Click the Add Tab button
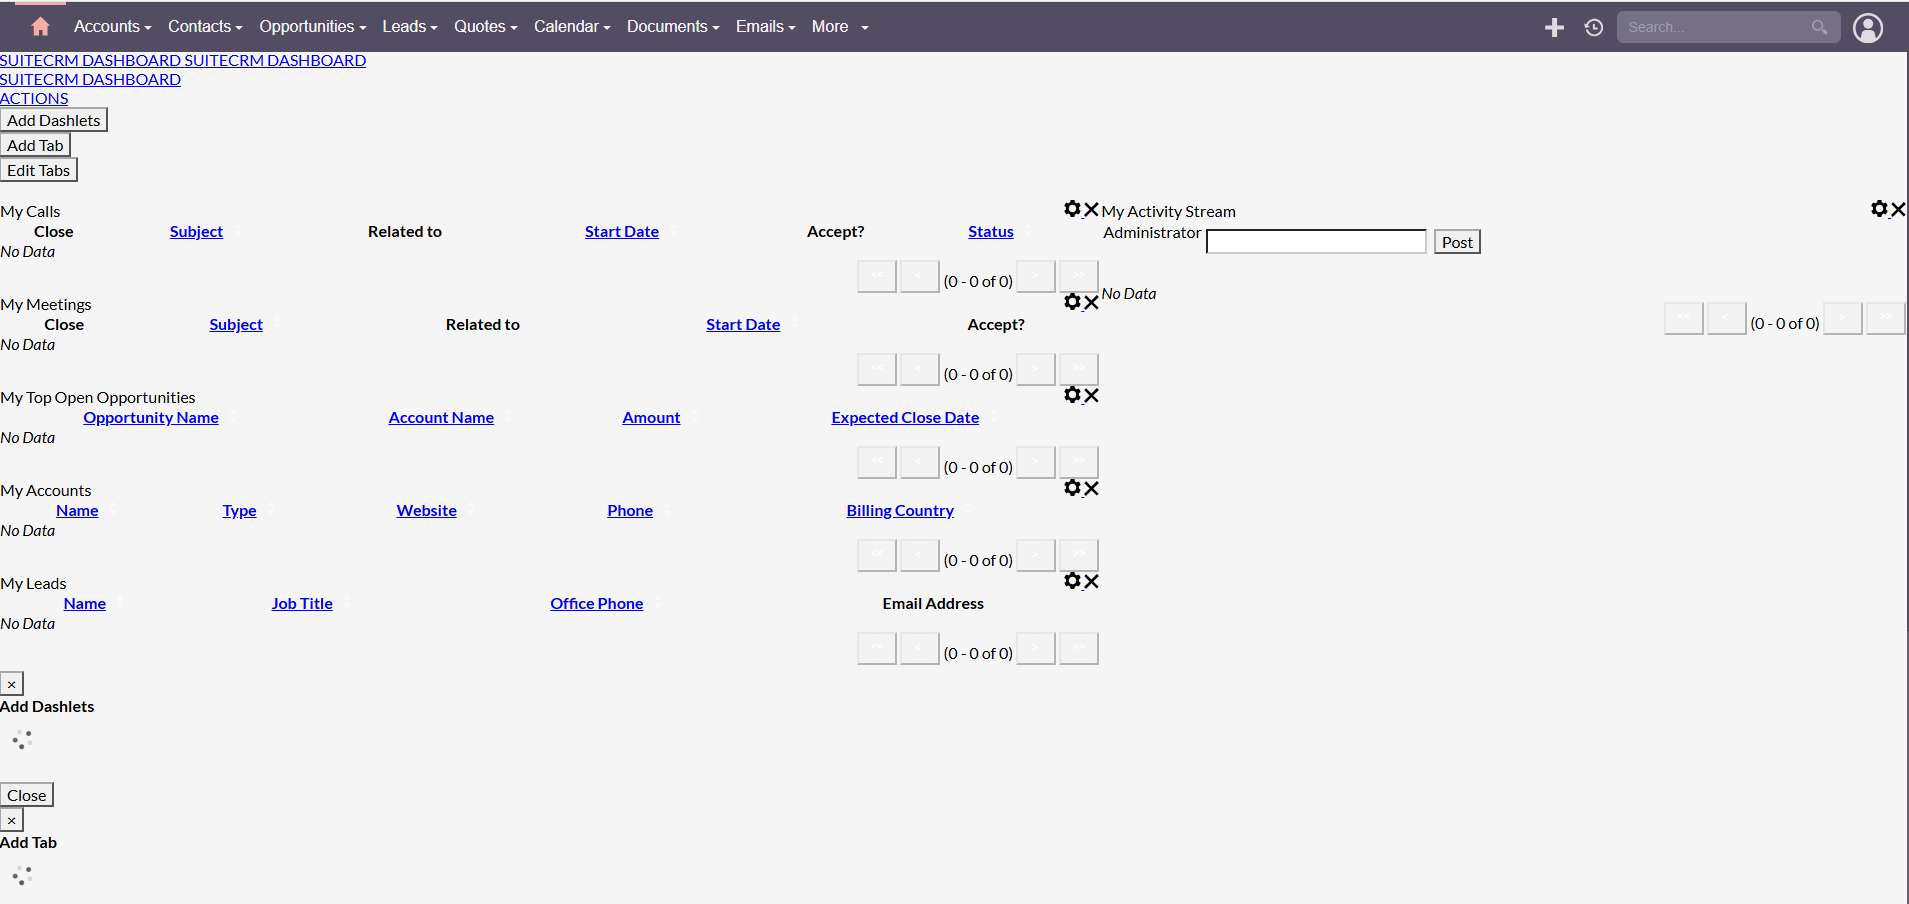The image size is (1909, 904). (x=35, y=145)
